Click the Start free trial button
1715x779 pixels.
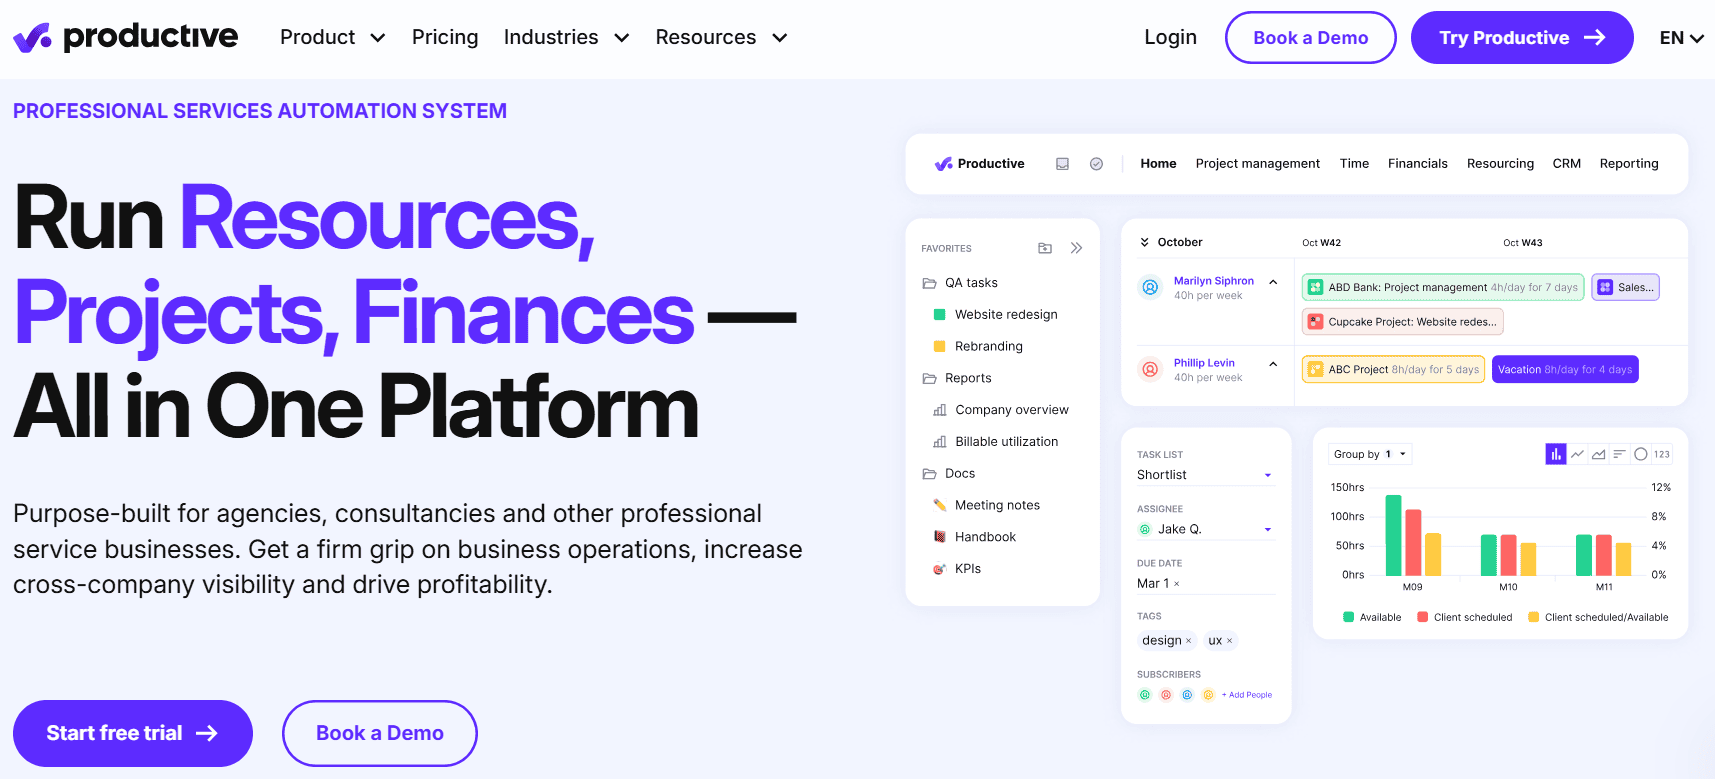[132, 733]
